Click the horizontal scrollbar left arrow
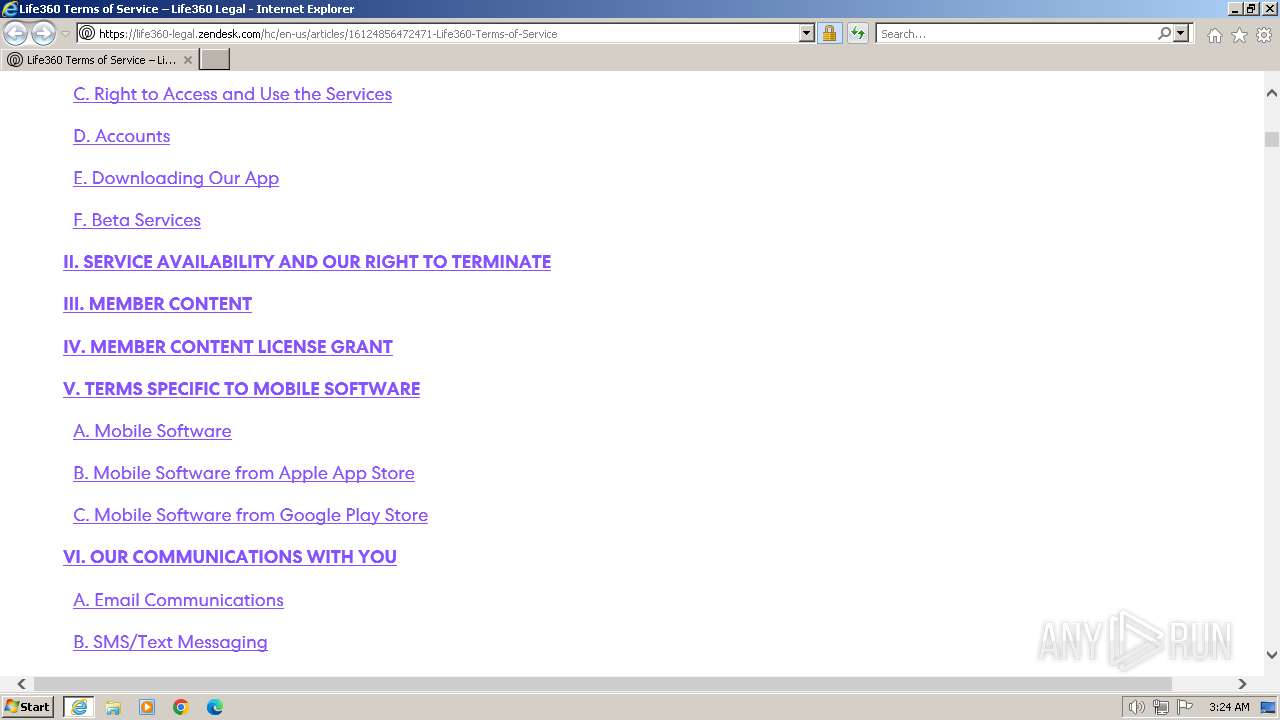 21,684
